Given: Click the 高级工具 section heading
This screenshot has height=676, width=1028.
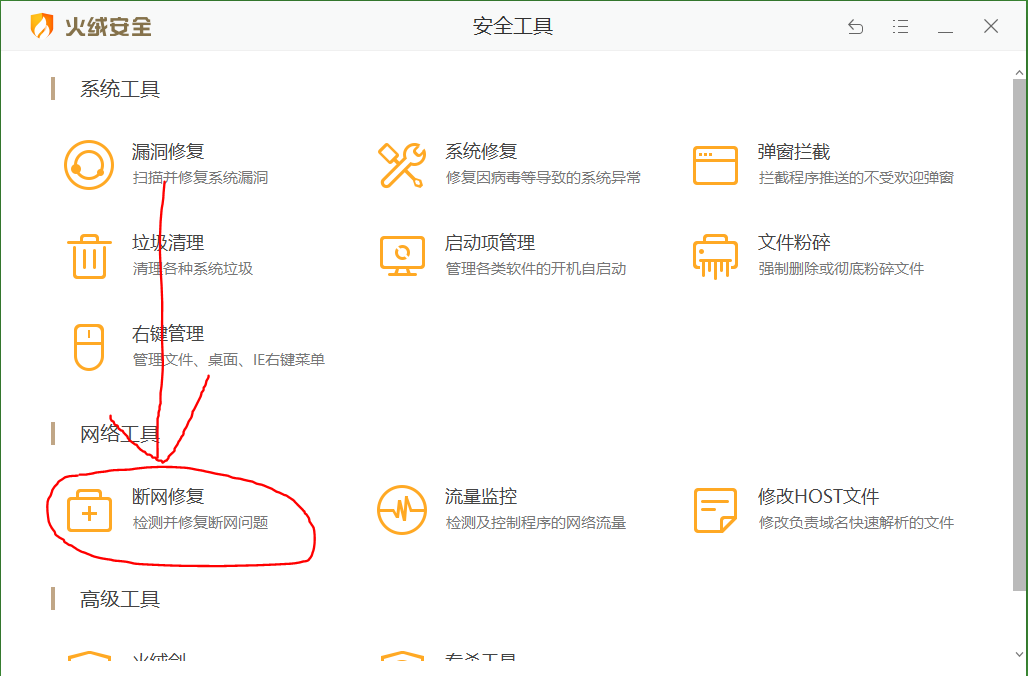Looking at the screenshot, I should pyautogui.click(x=120, y=599).
